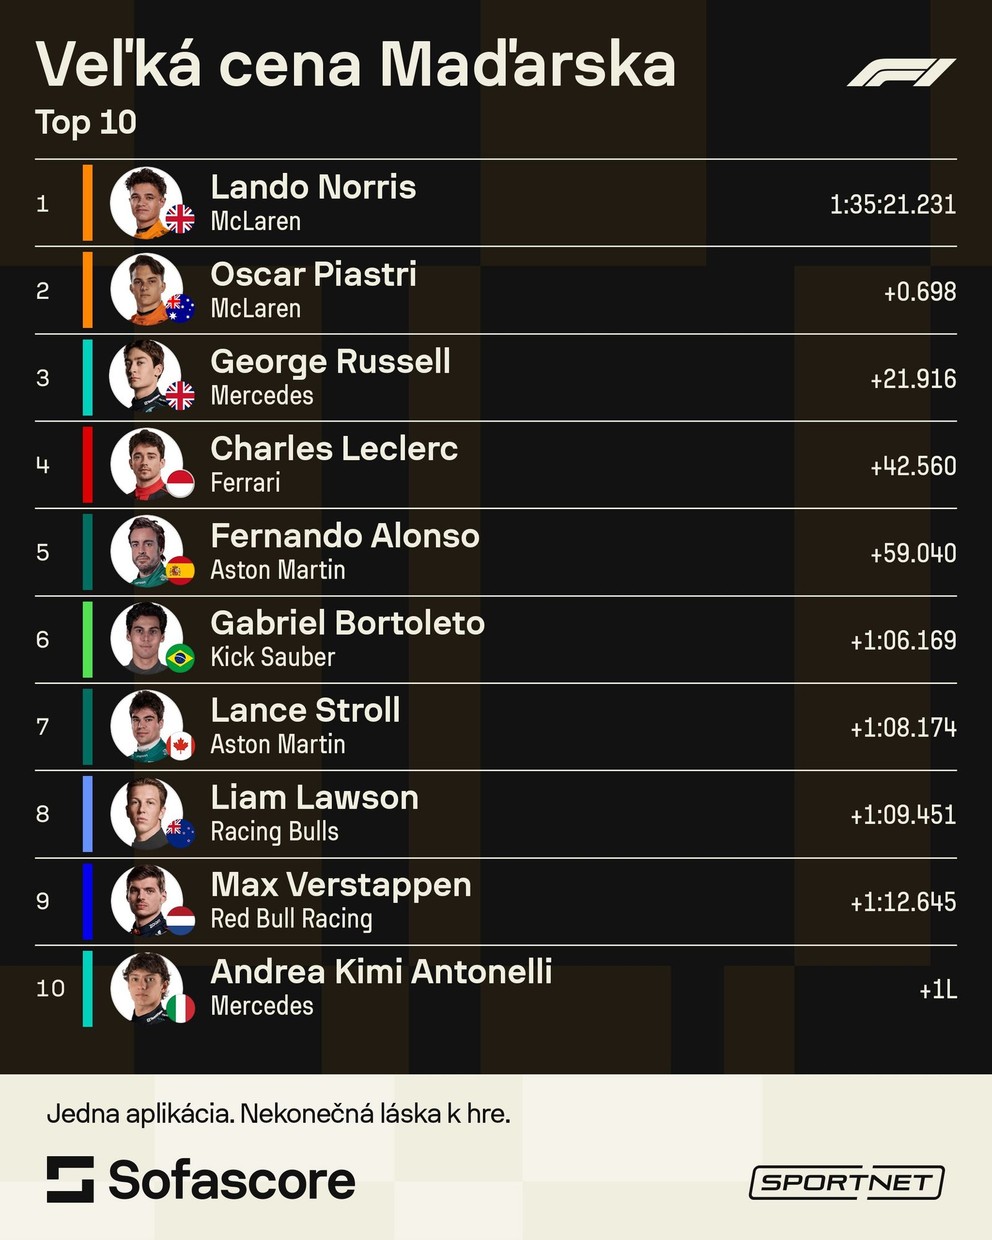Click the Australian flag beside Oscar Piastri

pos(180,307)
